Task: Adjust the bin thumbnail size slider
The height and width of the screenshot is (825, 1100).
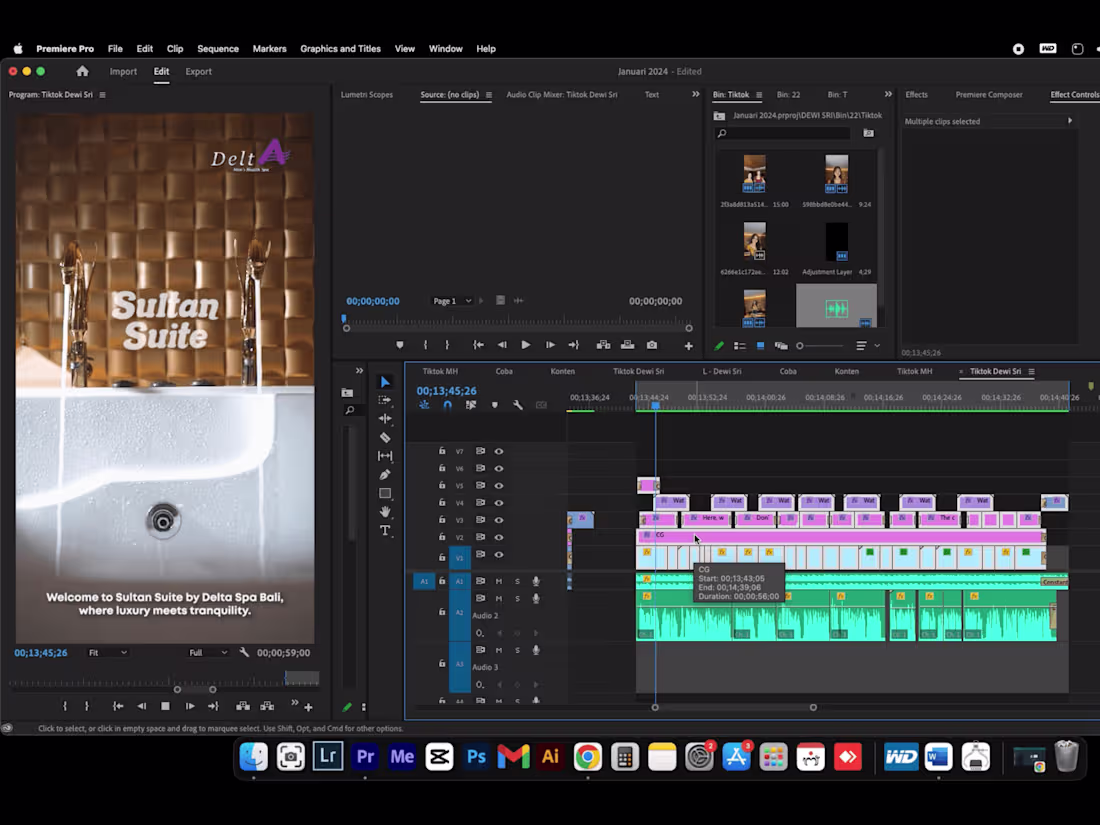Action: pos(819,346)
